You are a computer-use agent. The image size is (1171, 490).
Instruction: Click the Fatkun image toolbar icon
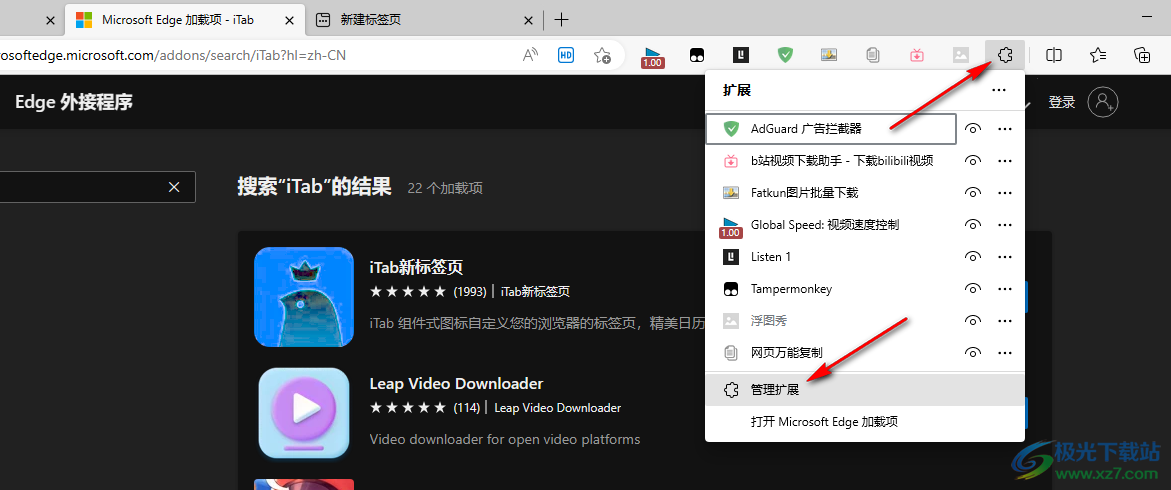828,55
